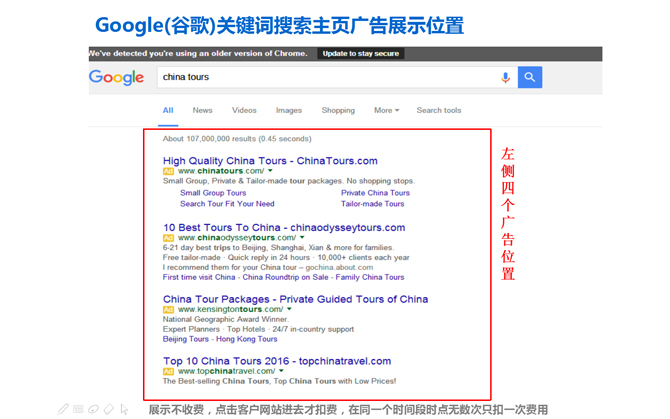Image resolution: width=670 pixels, height=419 pixels.
Task: Open Top 10 China Tours 2016 link
Action: pos(277,361)
